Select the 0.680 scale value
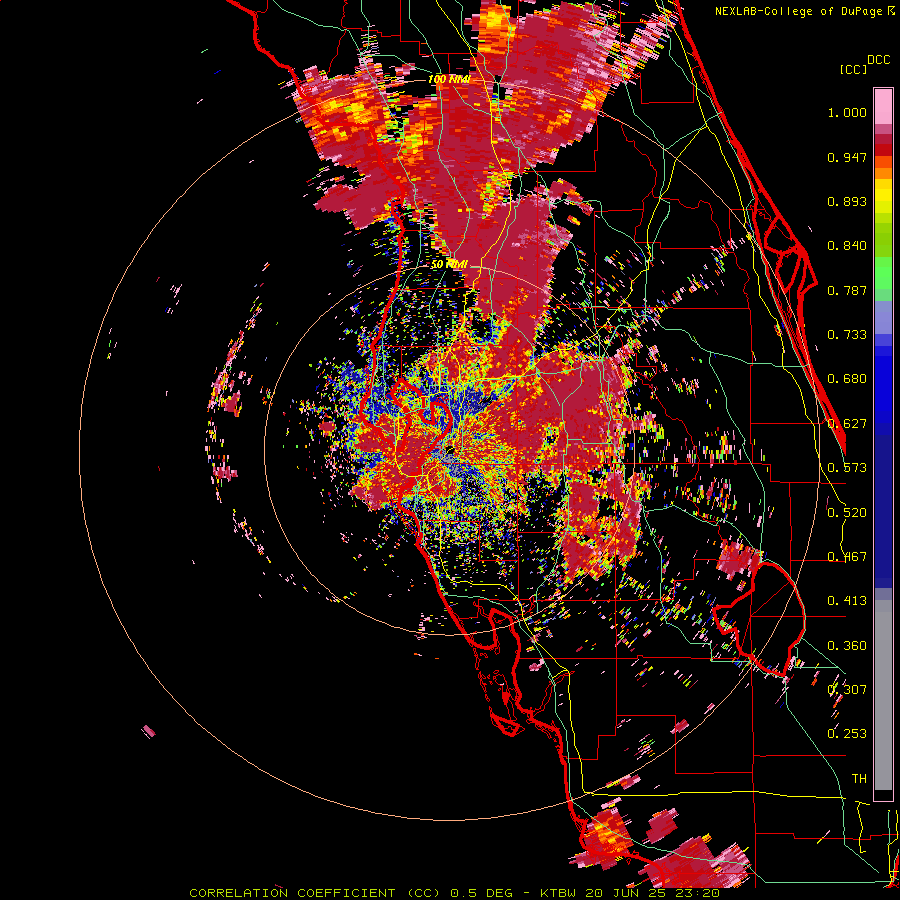Viewport: 900px width, 900px height. click(847, 379)
